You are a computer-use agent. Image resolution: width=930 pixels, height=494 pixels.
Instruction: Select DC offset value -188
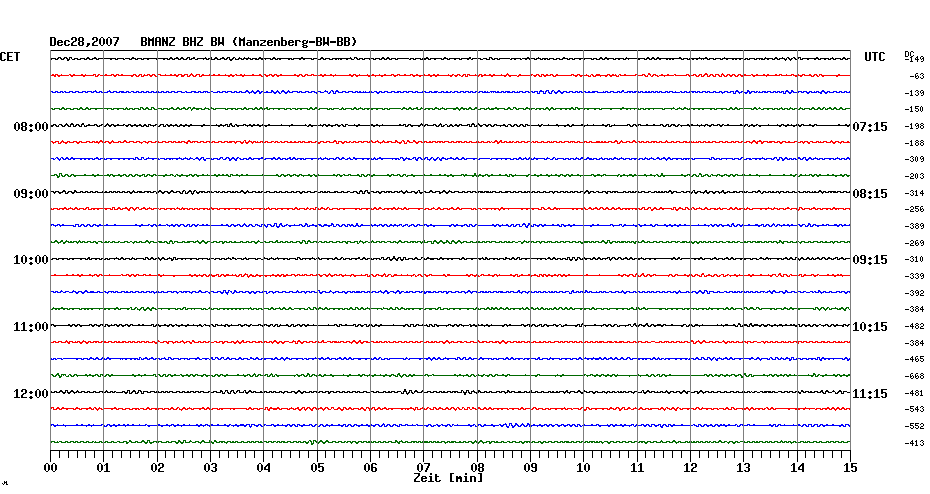coord(914,143)
